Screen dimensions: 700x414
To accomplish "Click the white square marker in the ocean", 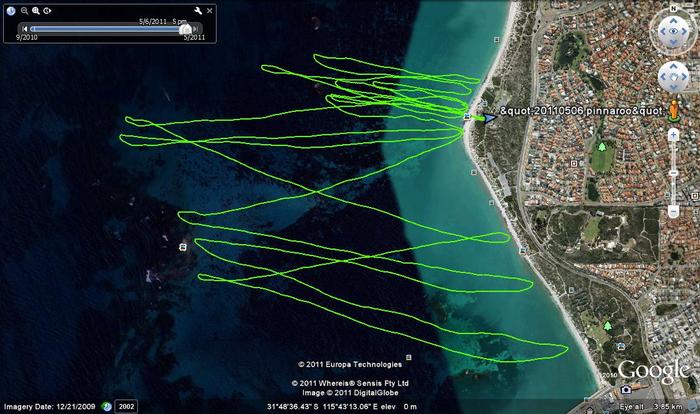I will coord(182,246).
